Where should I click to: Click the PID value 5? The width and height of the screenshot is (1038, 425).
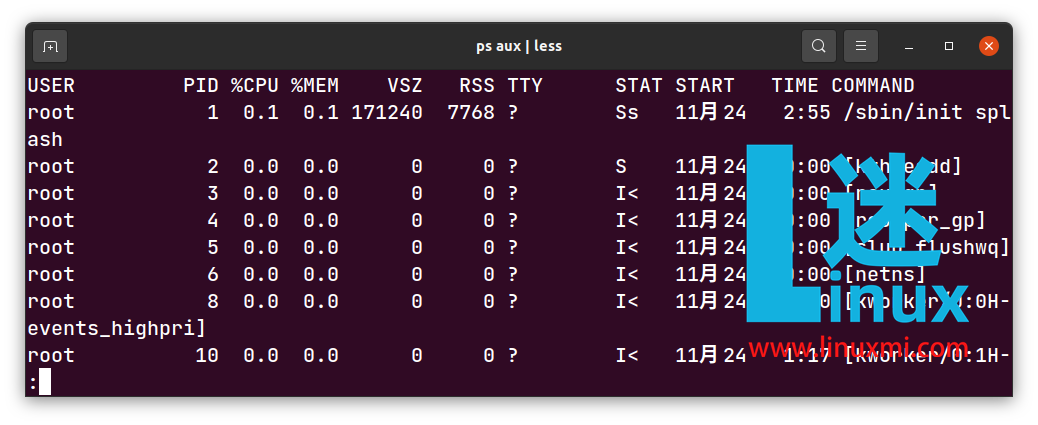point(213,248)
